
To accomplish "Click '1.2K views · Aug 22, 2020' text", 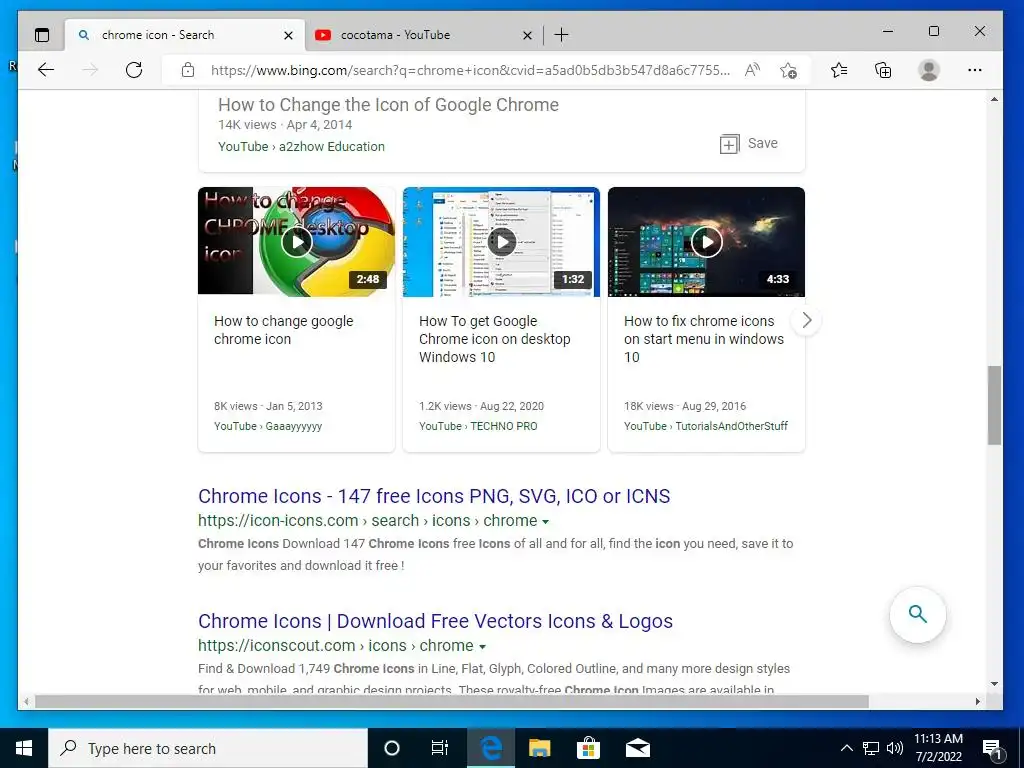I will coord(481,406).
